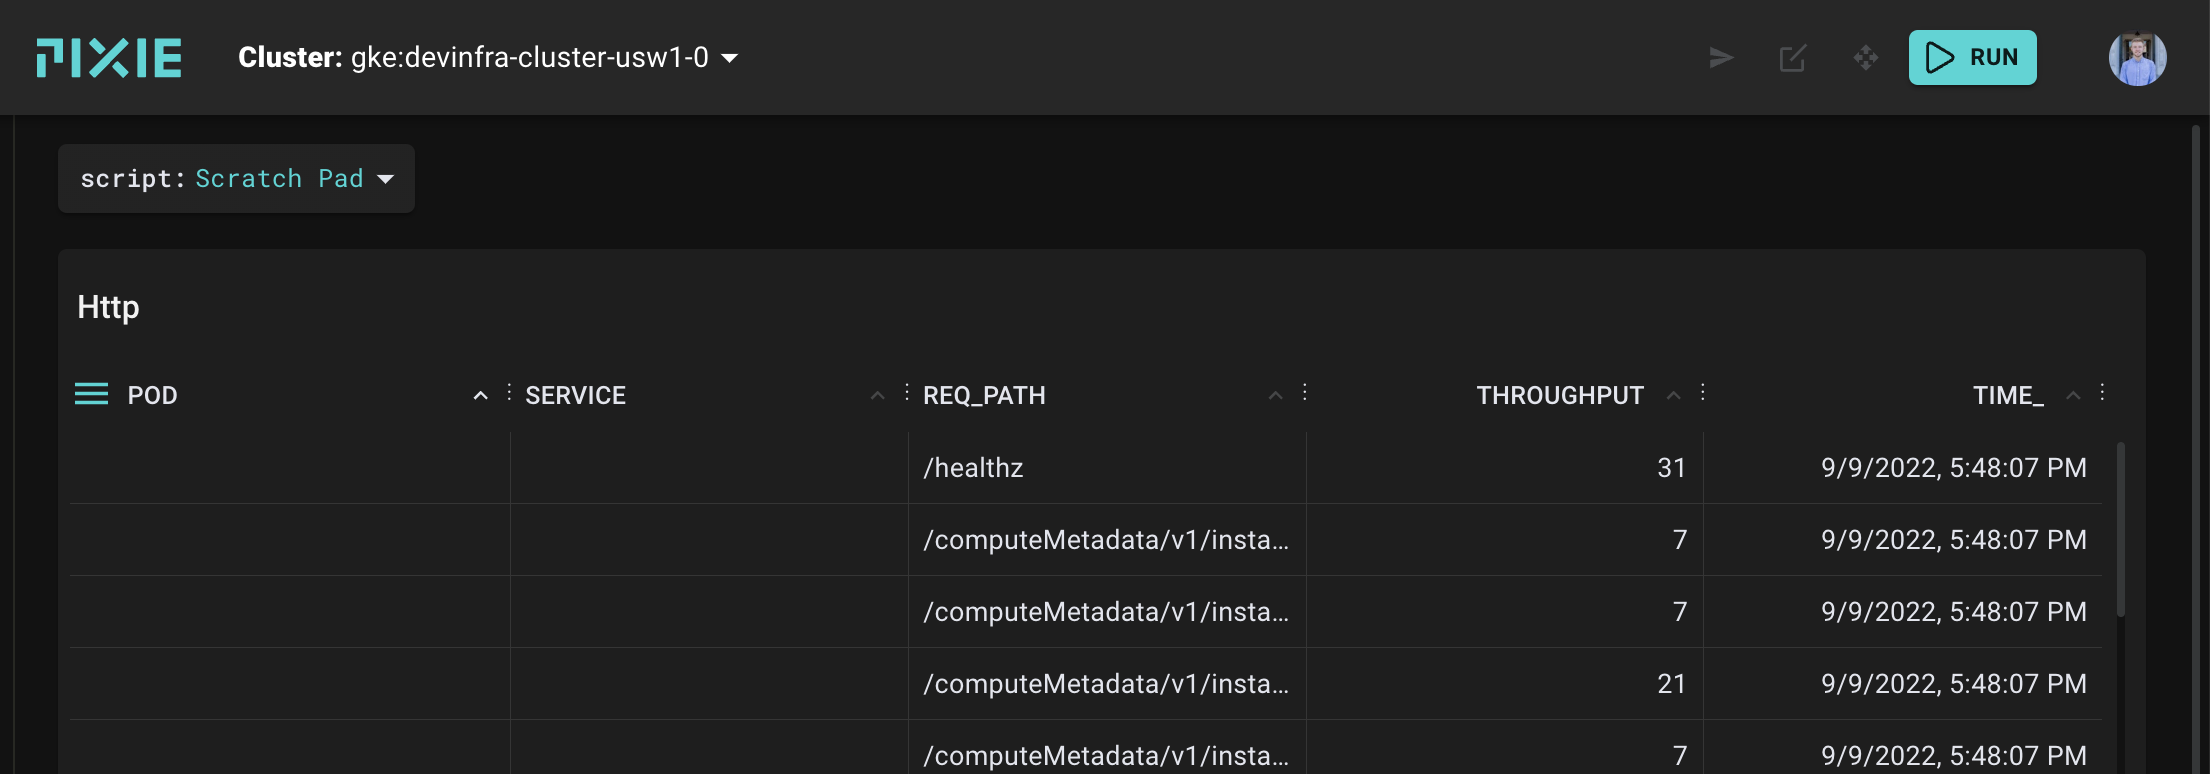Click the Pixie logo
This screenshot has width=2210, height=774.
(109, 58)
